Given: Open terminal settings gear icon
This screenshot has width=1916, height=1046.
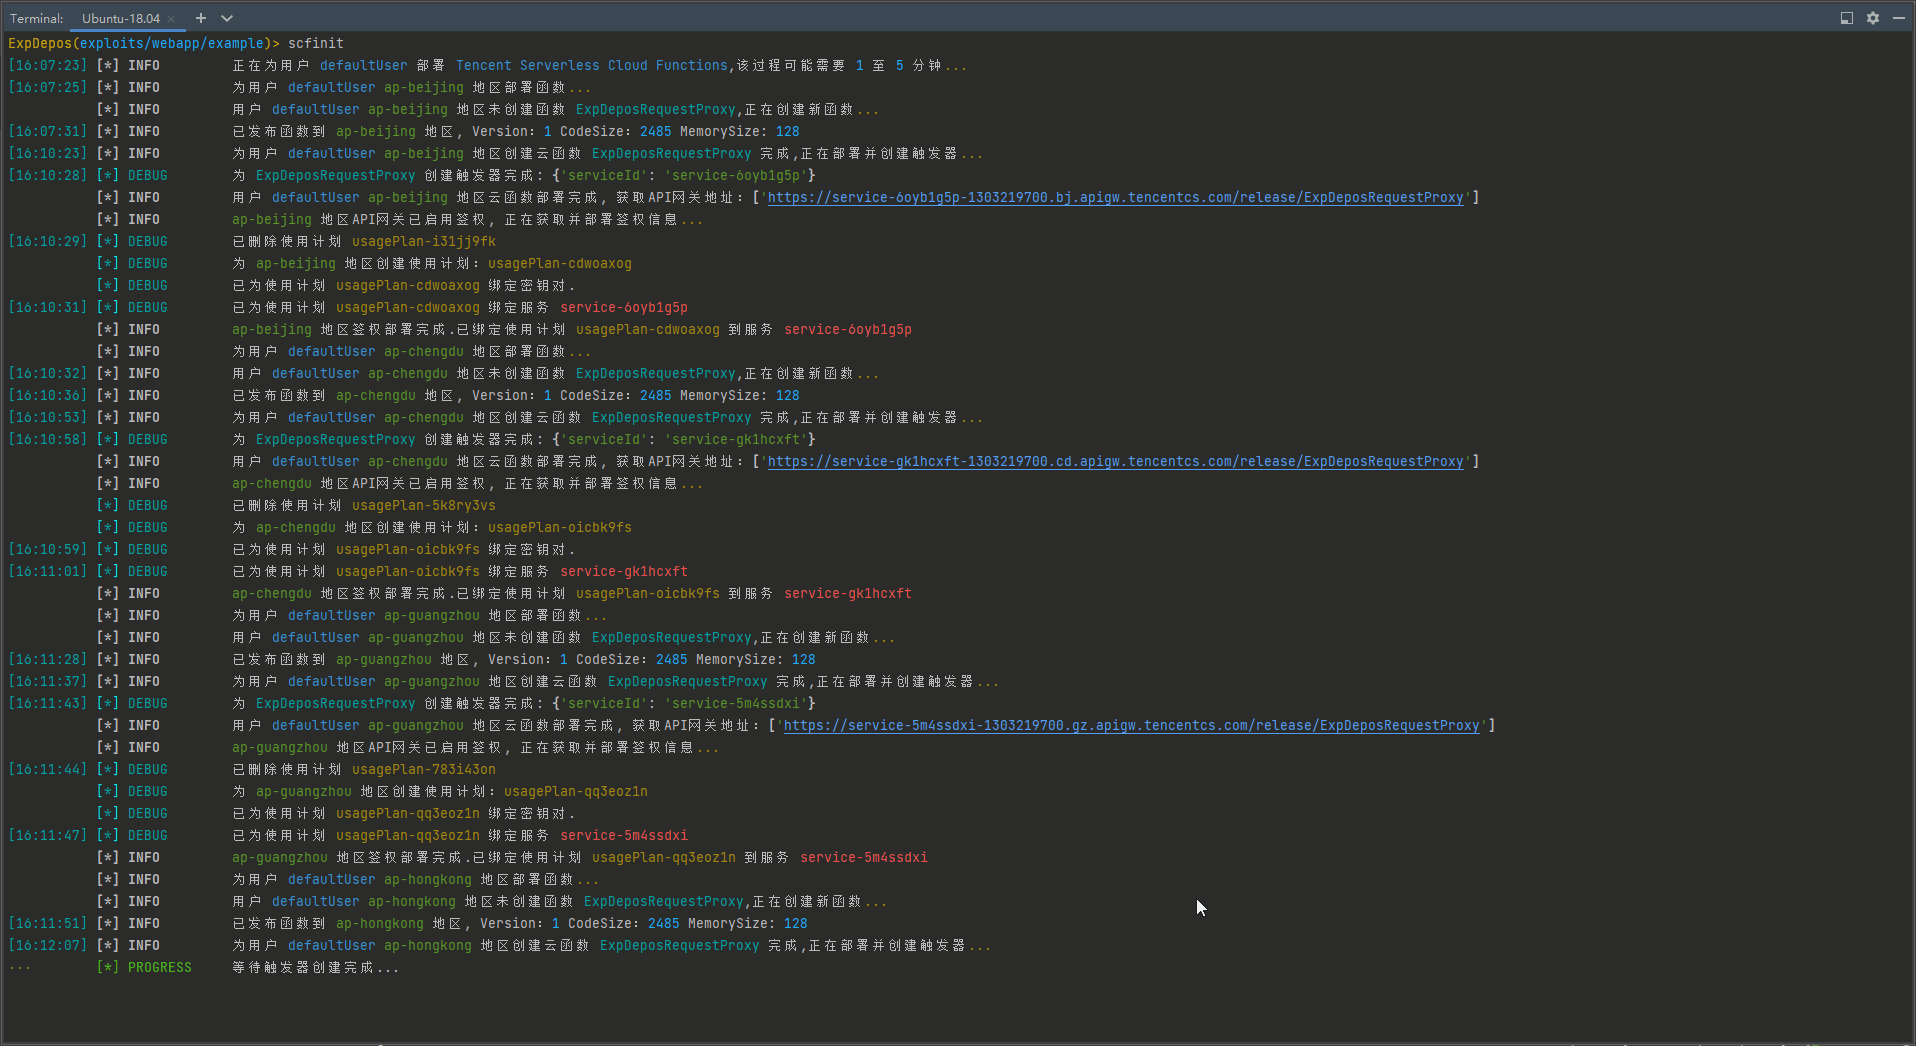Looking at the screenshot, I should coord(1873,18).
